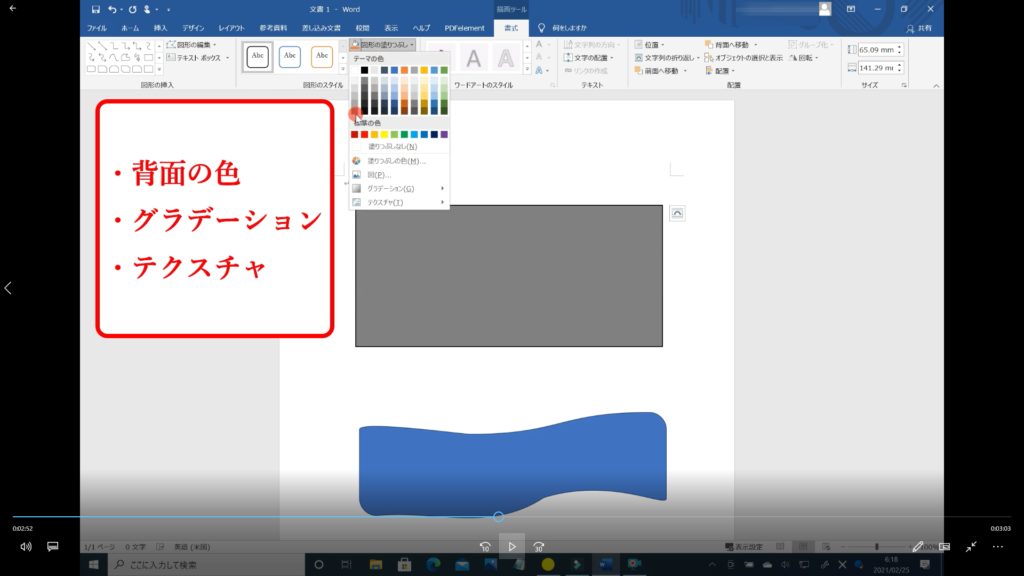Pick the purple standard color swatch
The height and width of the screenshot is (576, 1024).
click(444, 134)
